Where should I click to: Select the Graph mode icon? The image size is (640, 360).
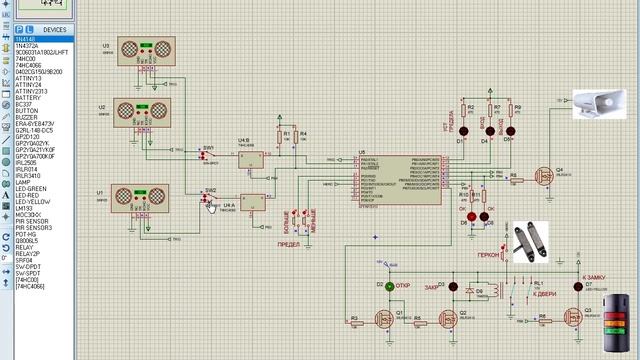pyautogui.click(x=6, y=82)
